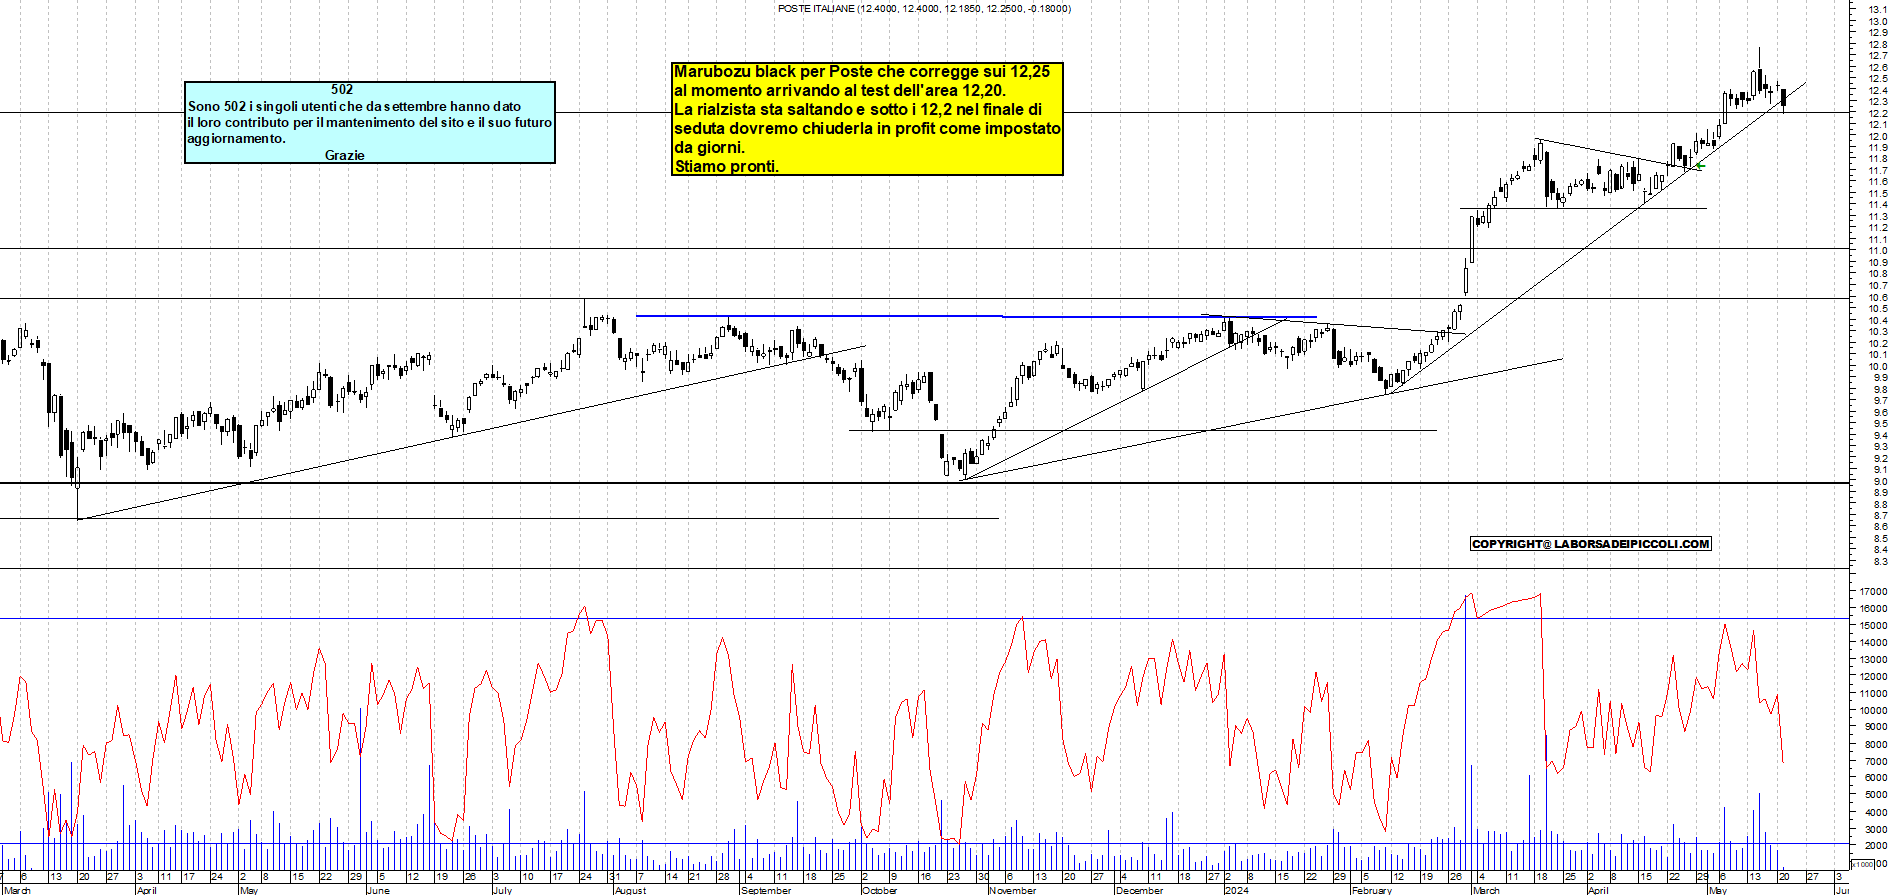
Task: Click the green arrow marker on the price chart
Action: (x=1699, y=166)
